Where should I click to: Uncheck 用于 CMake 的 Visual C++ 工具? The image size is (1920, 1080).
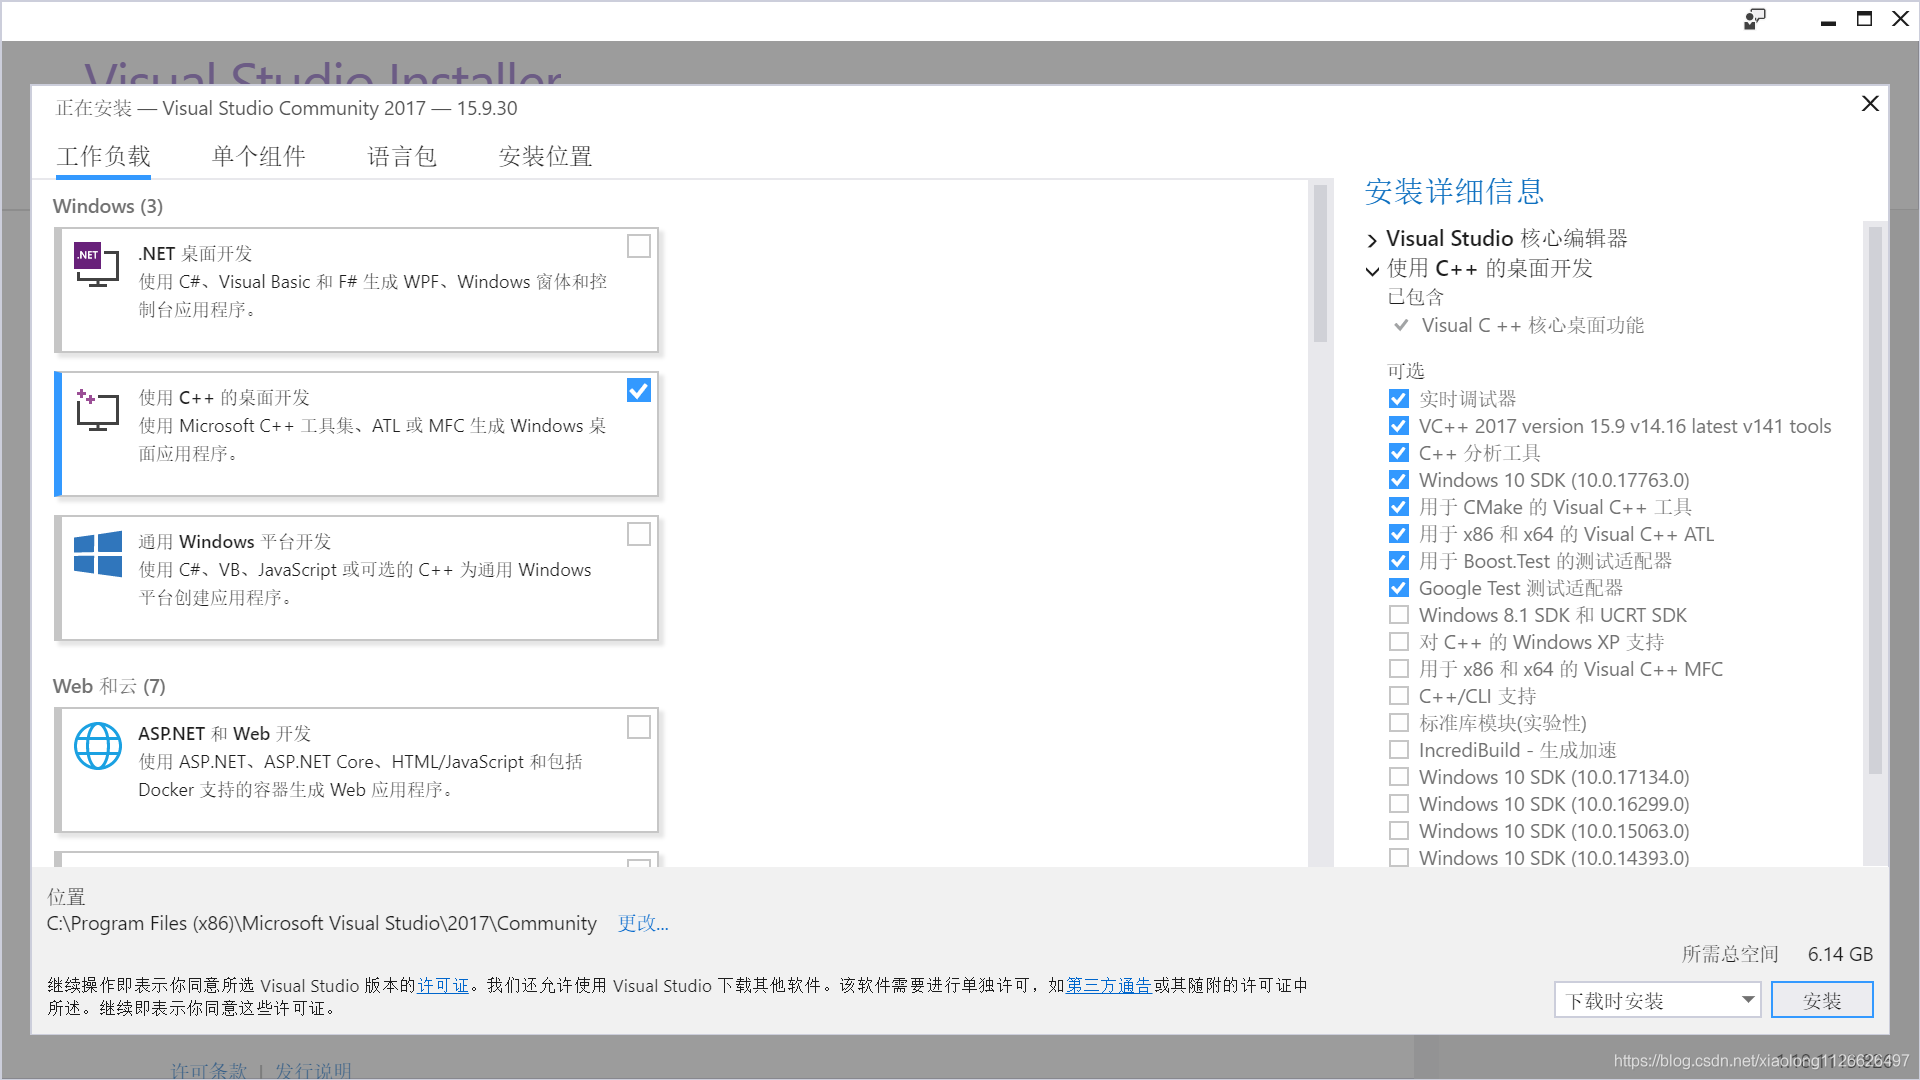1399,507
